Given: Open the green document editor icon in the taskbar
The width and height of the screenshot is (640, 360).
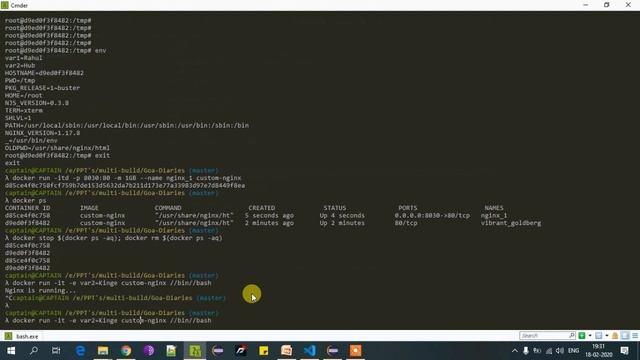Looking at the screenshot, I should coord(171,351).
